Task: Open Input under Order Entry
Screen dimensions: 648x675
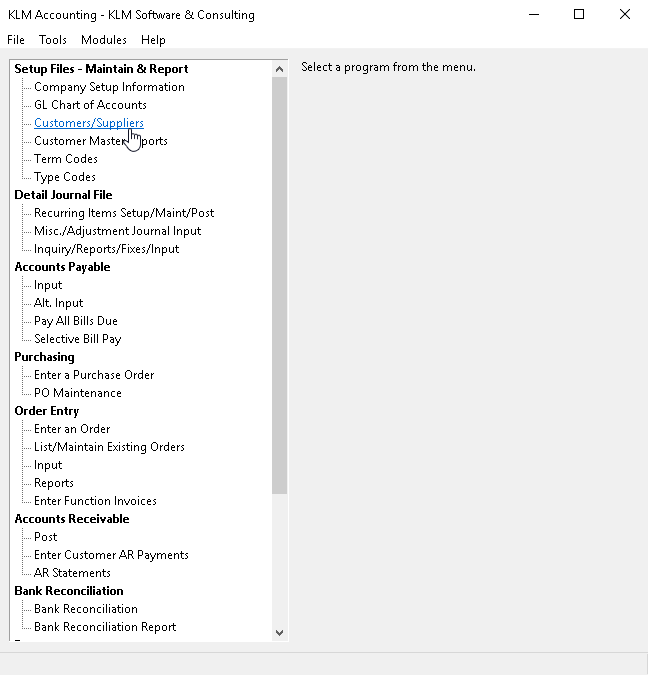Action: tap(48, 465)
